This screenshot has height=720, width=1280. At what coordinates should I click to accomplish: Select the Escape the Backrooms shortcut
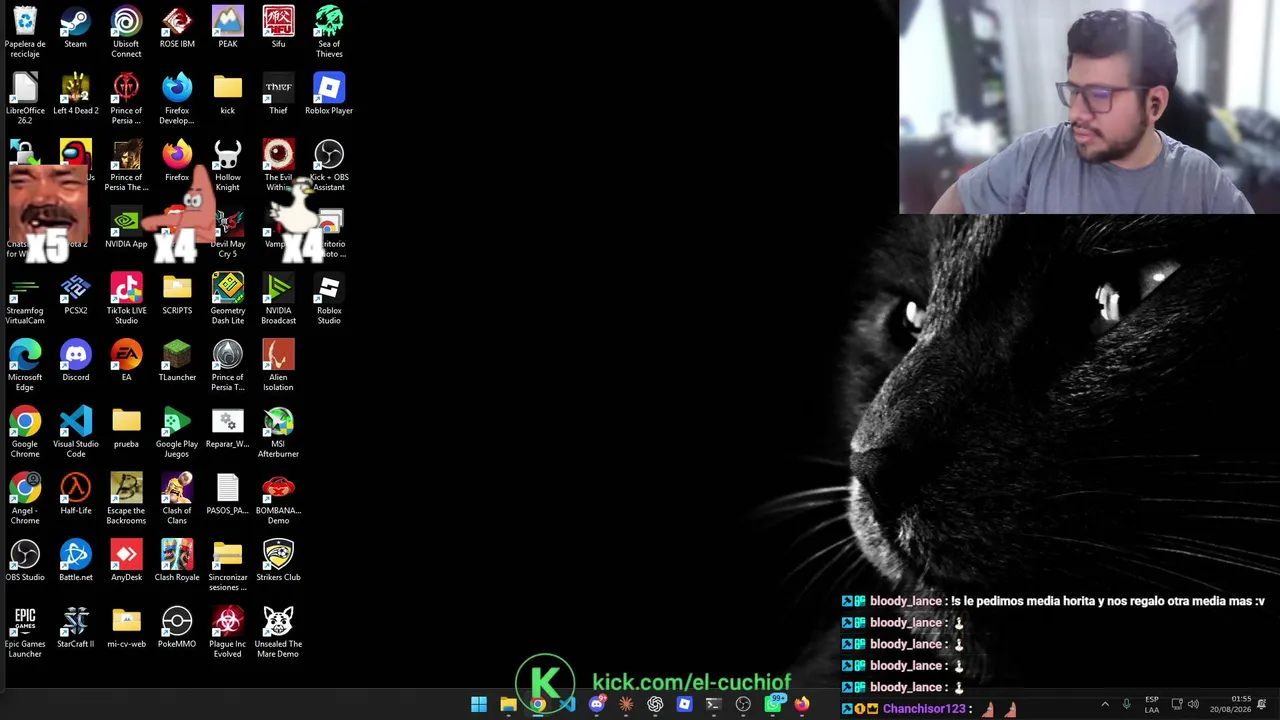(x=126, y=500)
